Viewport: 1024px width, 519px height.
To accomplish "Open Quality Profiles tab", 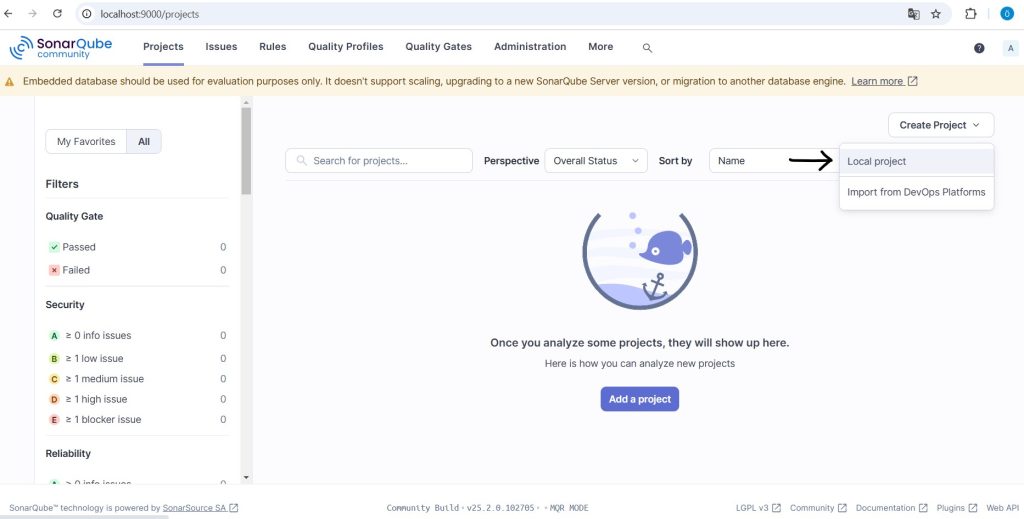I will [345, 47].
